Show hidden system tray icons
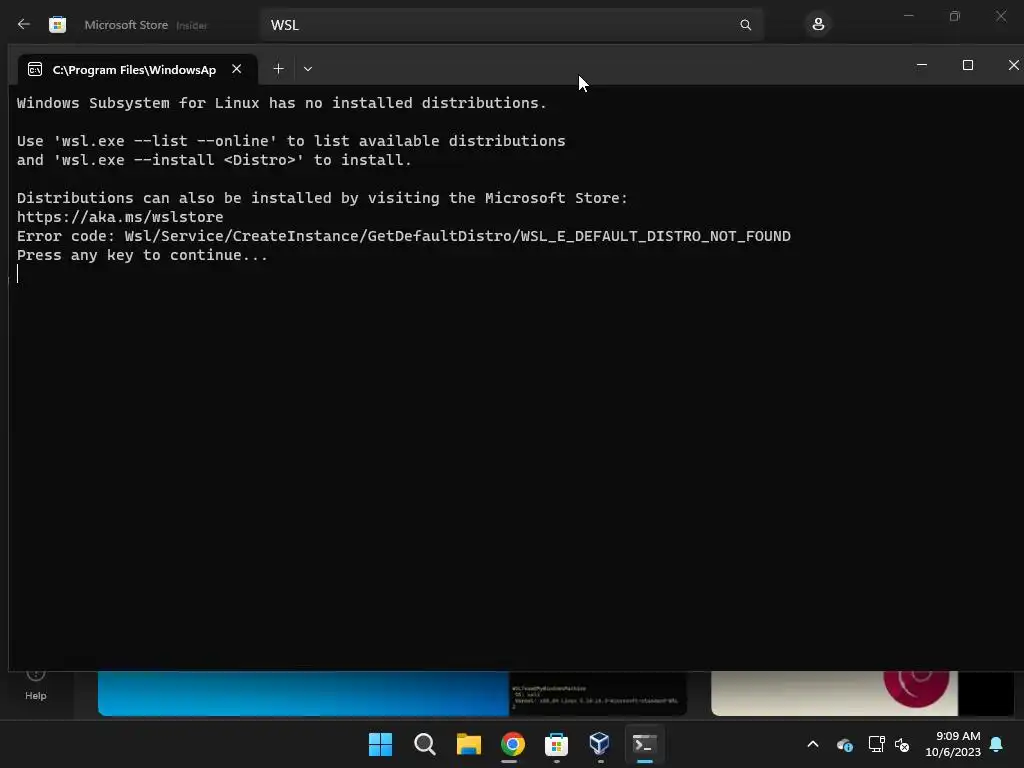Viewport: 1024px width, 768px height. pyautogui.click(x=813, y=744)
